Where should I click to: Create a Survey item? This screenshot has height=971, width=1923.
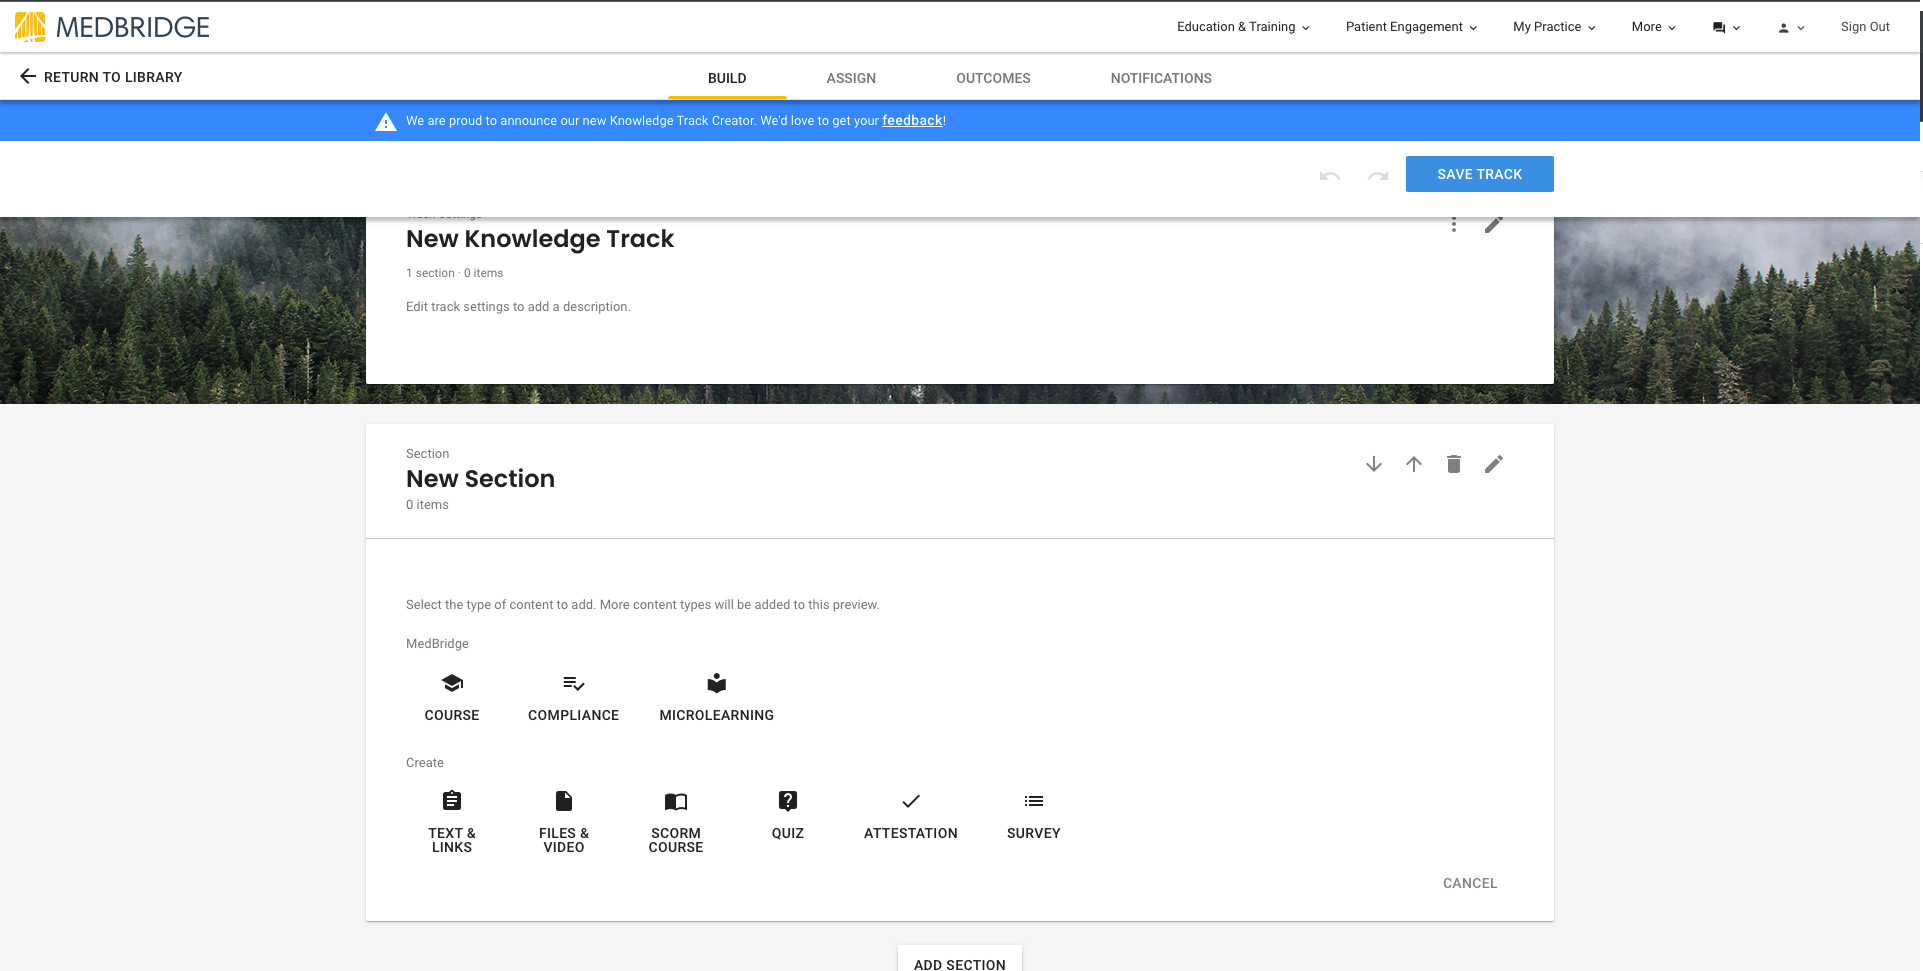(x=1034, y=815)
